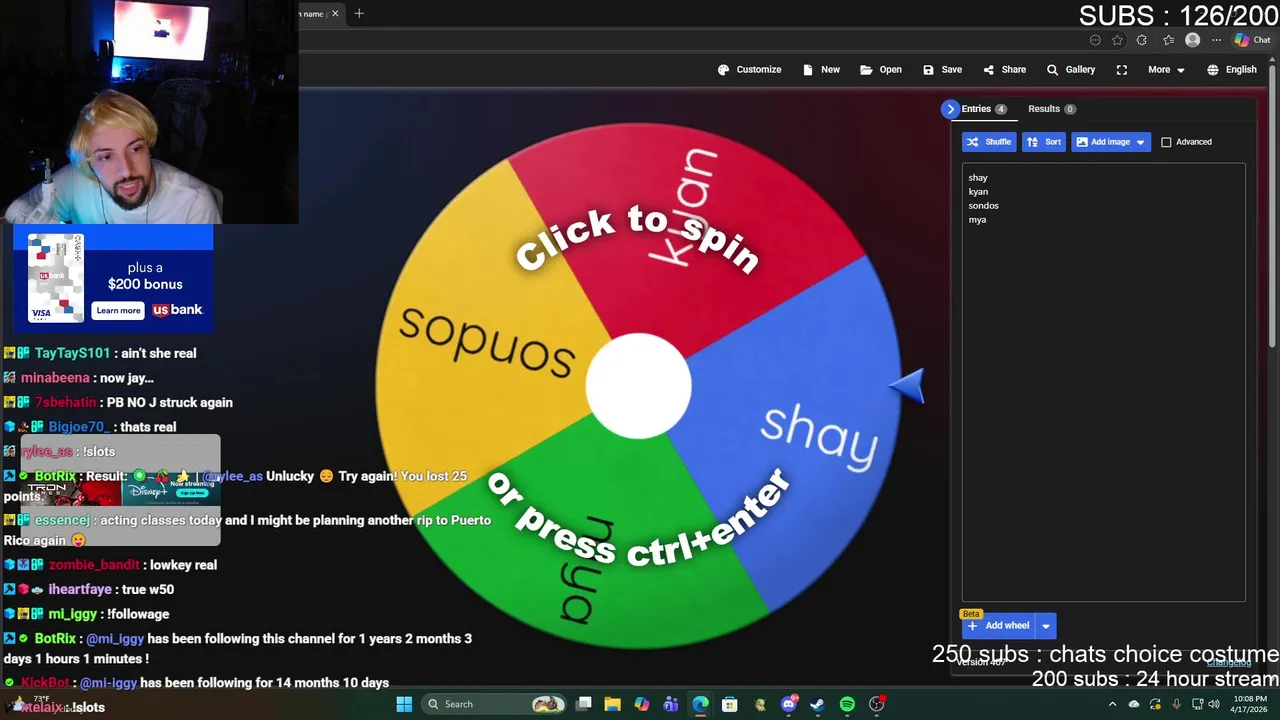This screenshot has width=1280, height=720.
Task: Open Copilot Chat in browser
Action: pos(1252,40)
